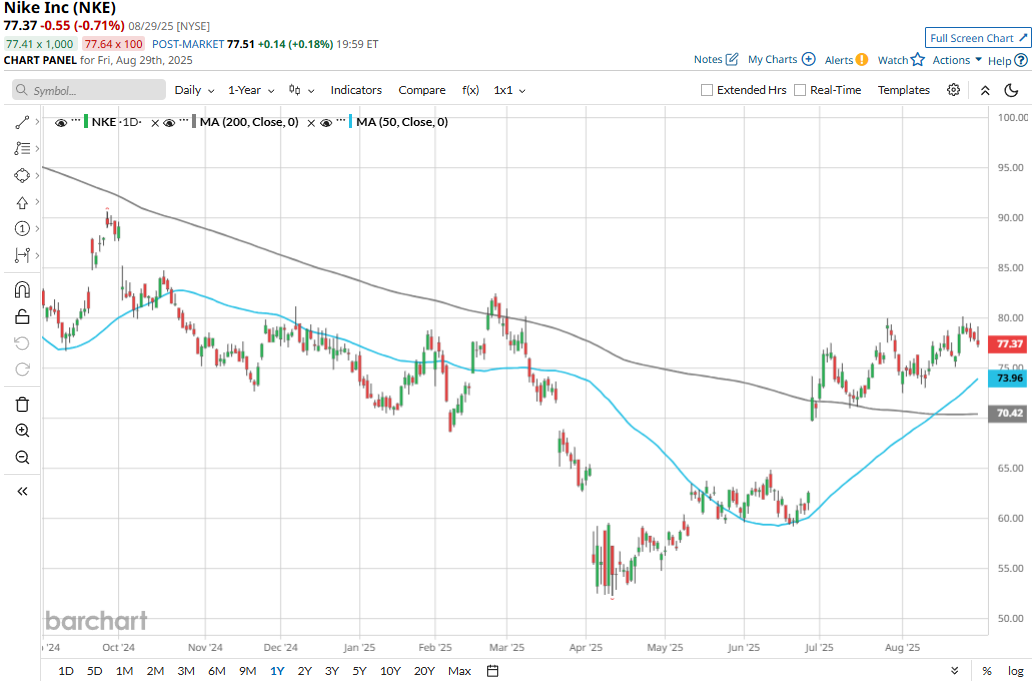The image size is (1032, 681).
Task: Enable the Real-Time checkbox
Action: tap(800, 90)
